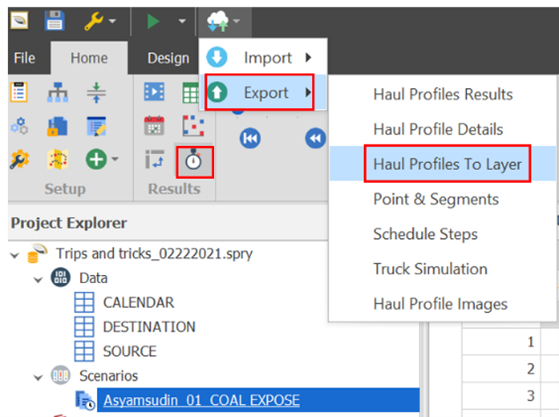Select Haul Profiles To Layer menu entry
Image resolution: width=559 pixels, height=417 pixels.
pyautogui.click(x=447, y=164)
